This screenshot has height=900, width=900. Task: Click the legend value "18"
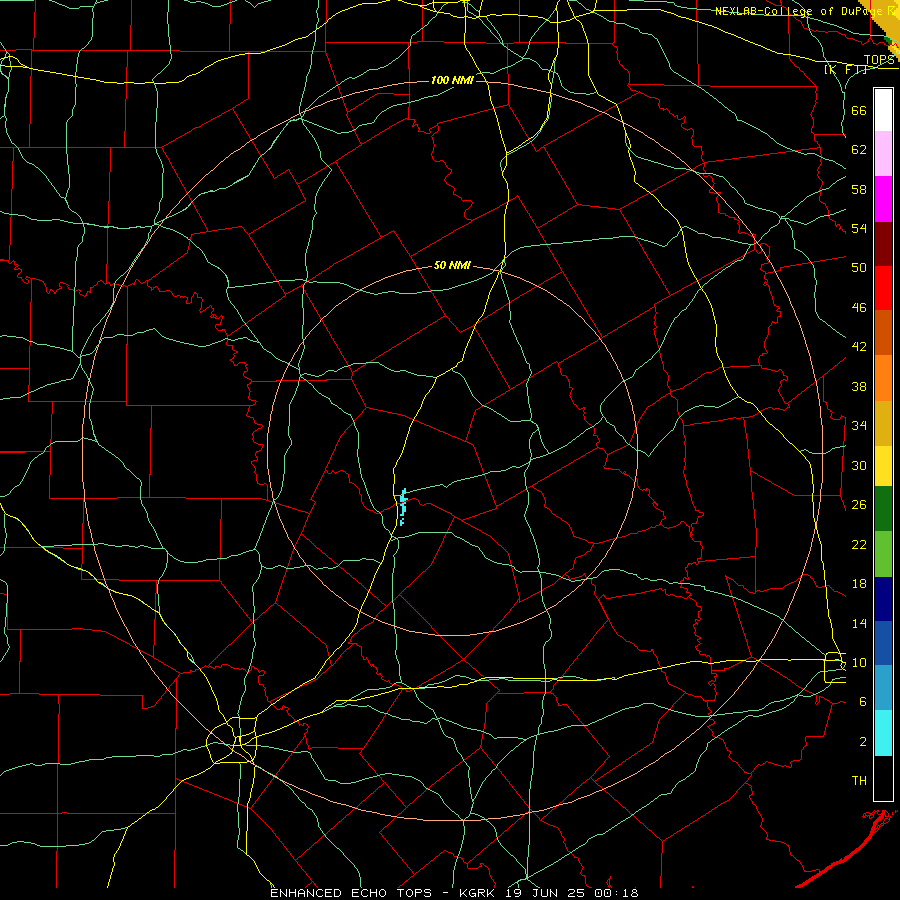859,584
